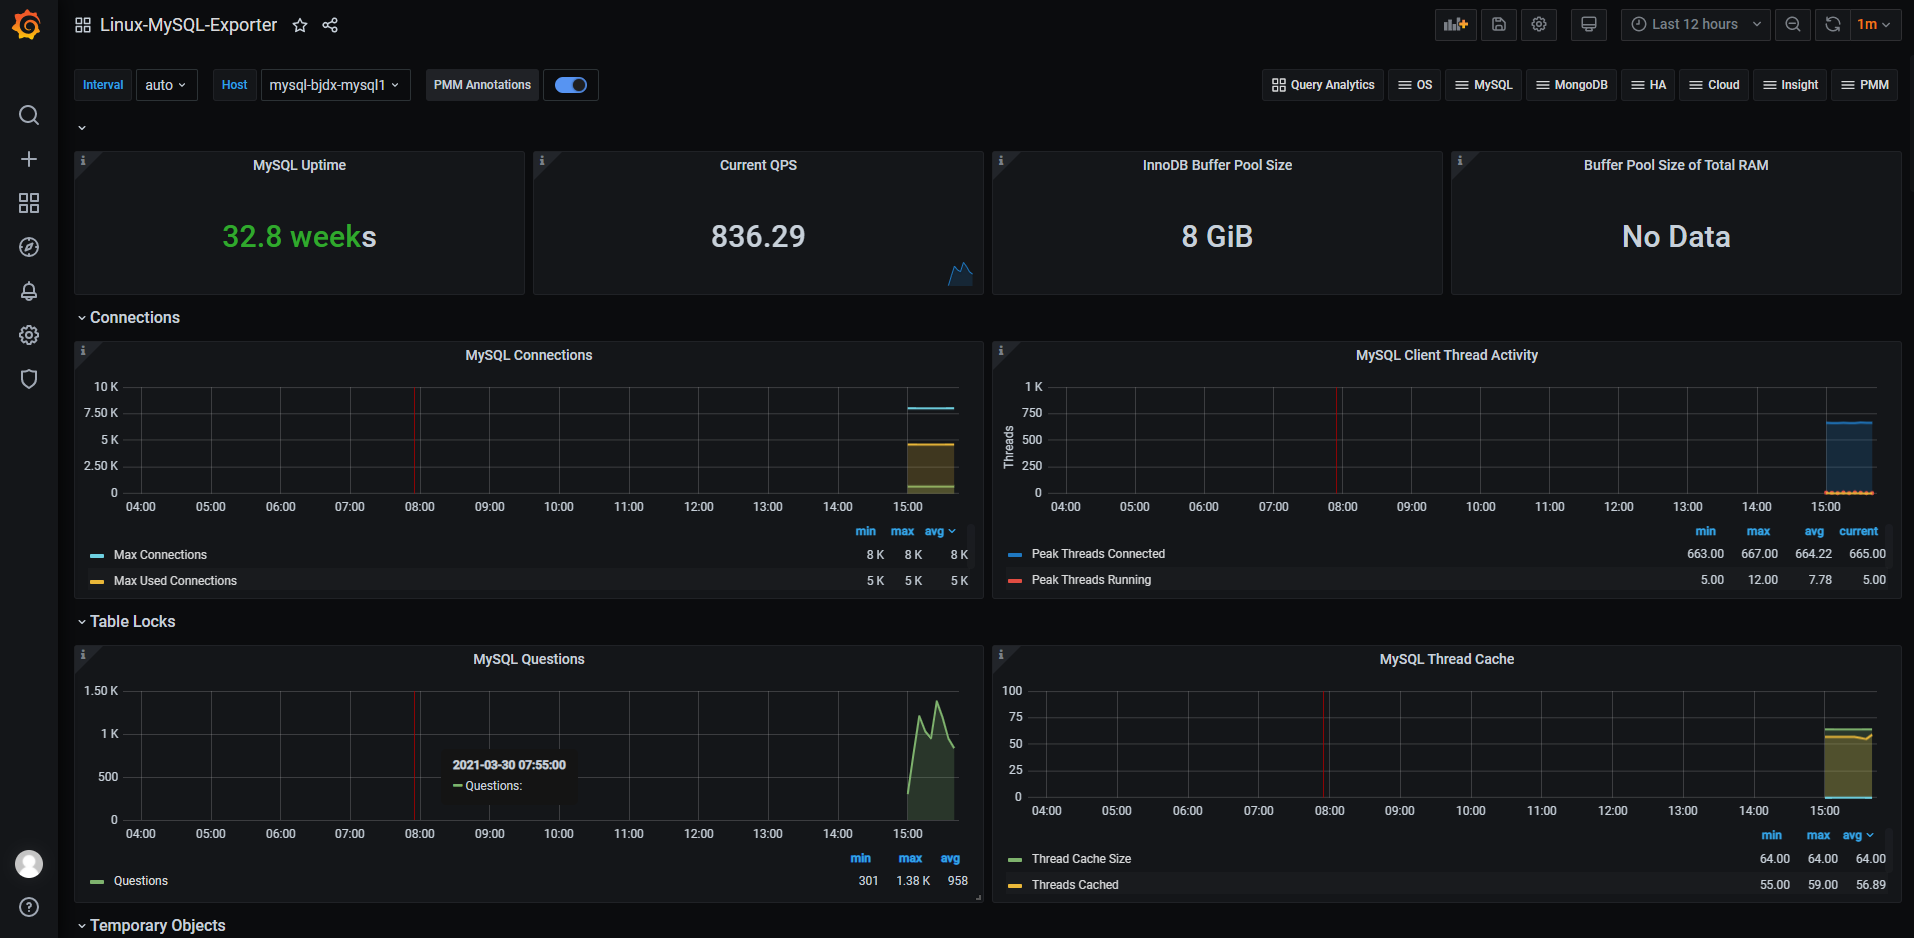This screenshot has height=938, width=1914.
Task: Open the Explore compass icon
Action: (29, 247)
